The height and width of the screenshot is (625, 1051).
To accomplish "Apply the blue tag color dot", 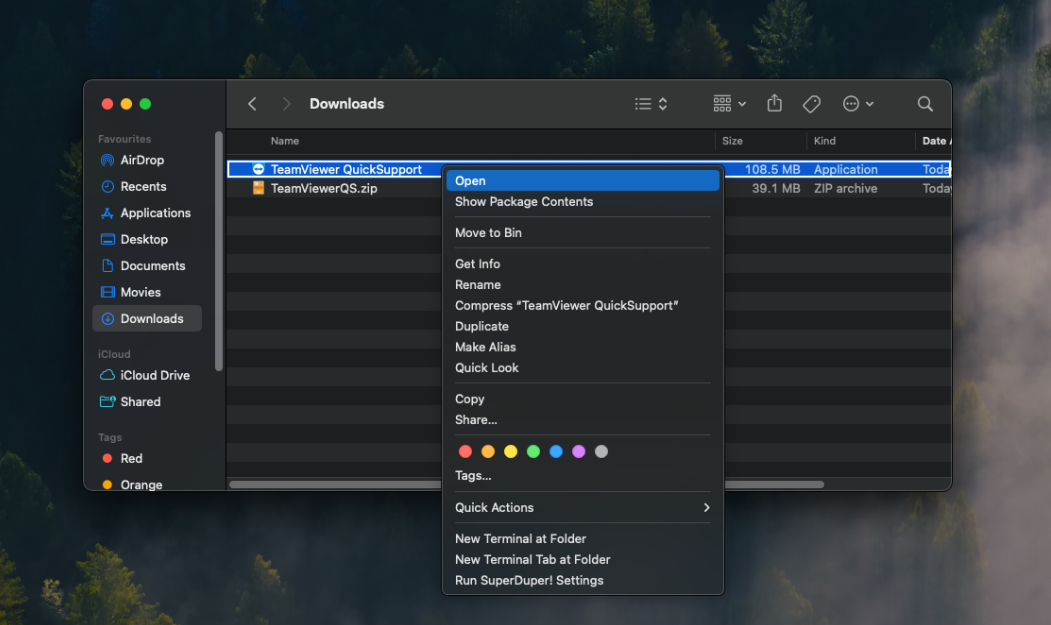I will tap(556, 451).
